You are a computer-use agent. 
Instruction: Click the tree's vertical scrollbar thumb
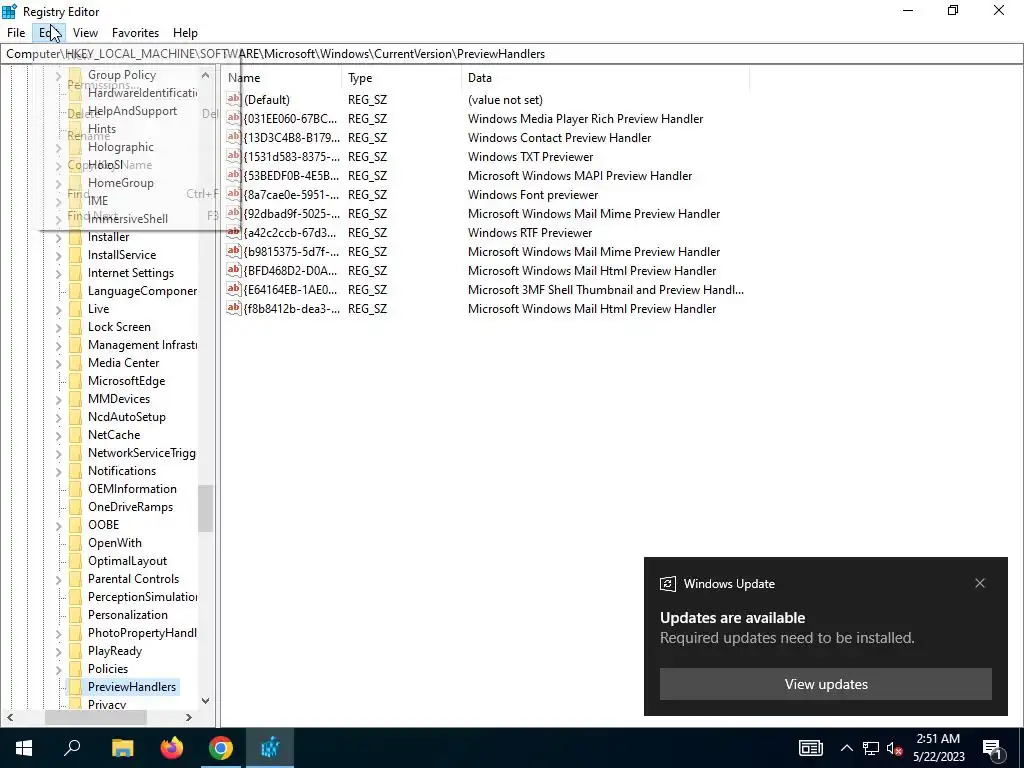click(x=206, y=508)
